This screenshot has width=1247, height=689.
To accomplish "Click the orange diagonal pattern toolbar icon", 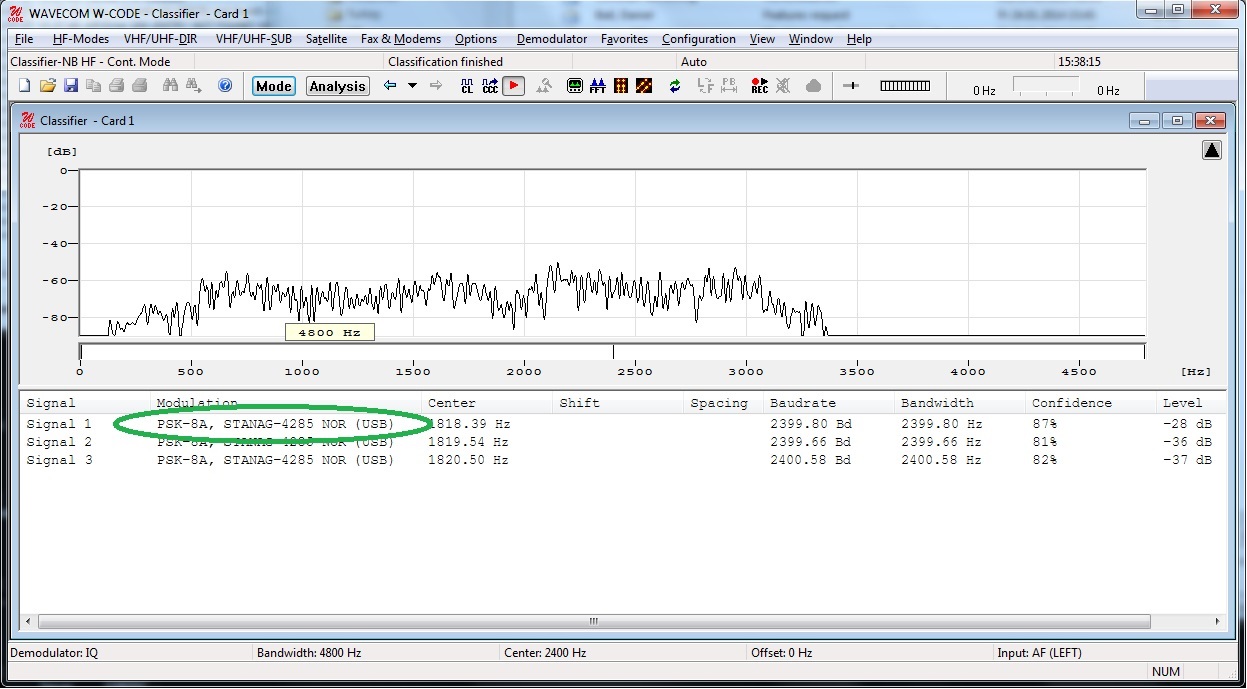I will (644, 86).
